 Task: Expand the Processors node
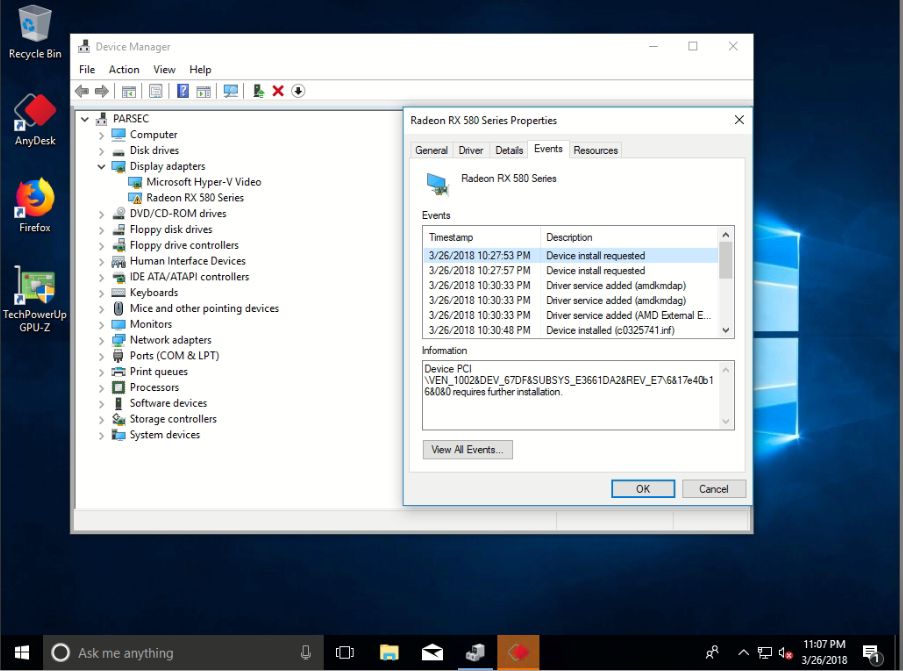[101, 388]
